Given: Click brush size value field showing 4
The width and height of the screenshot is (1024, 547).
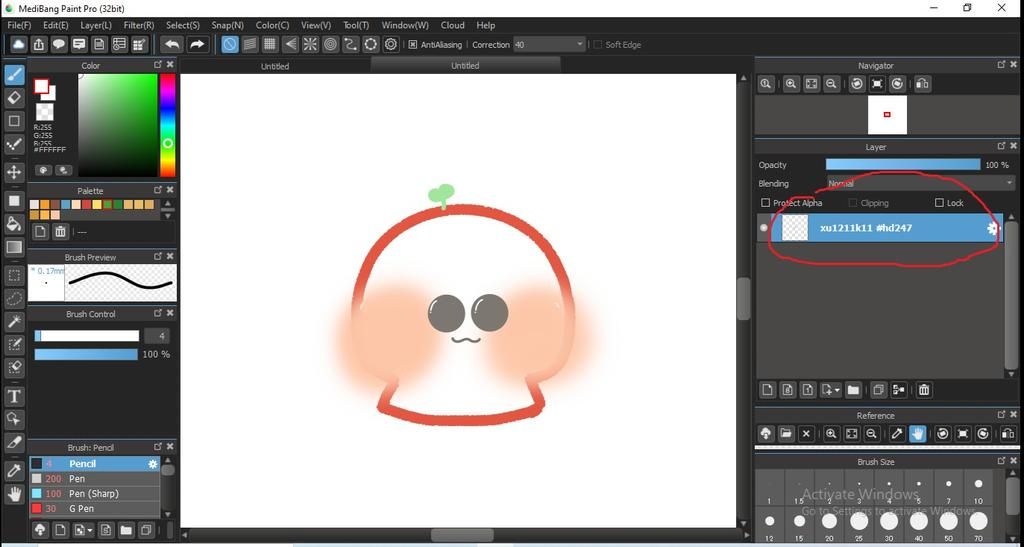Looking at the screenshot, I should (157, 336).
